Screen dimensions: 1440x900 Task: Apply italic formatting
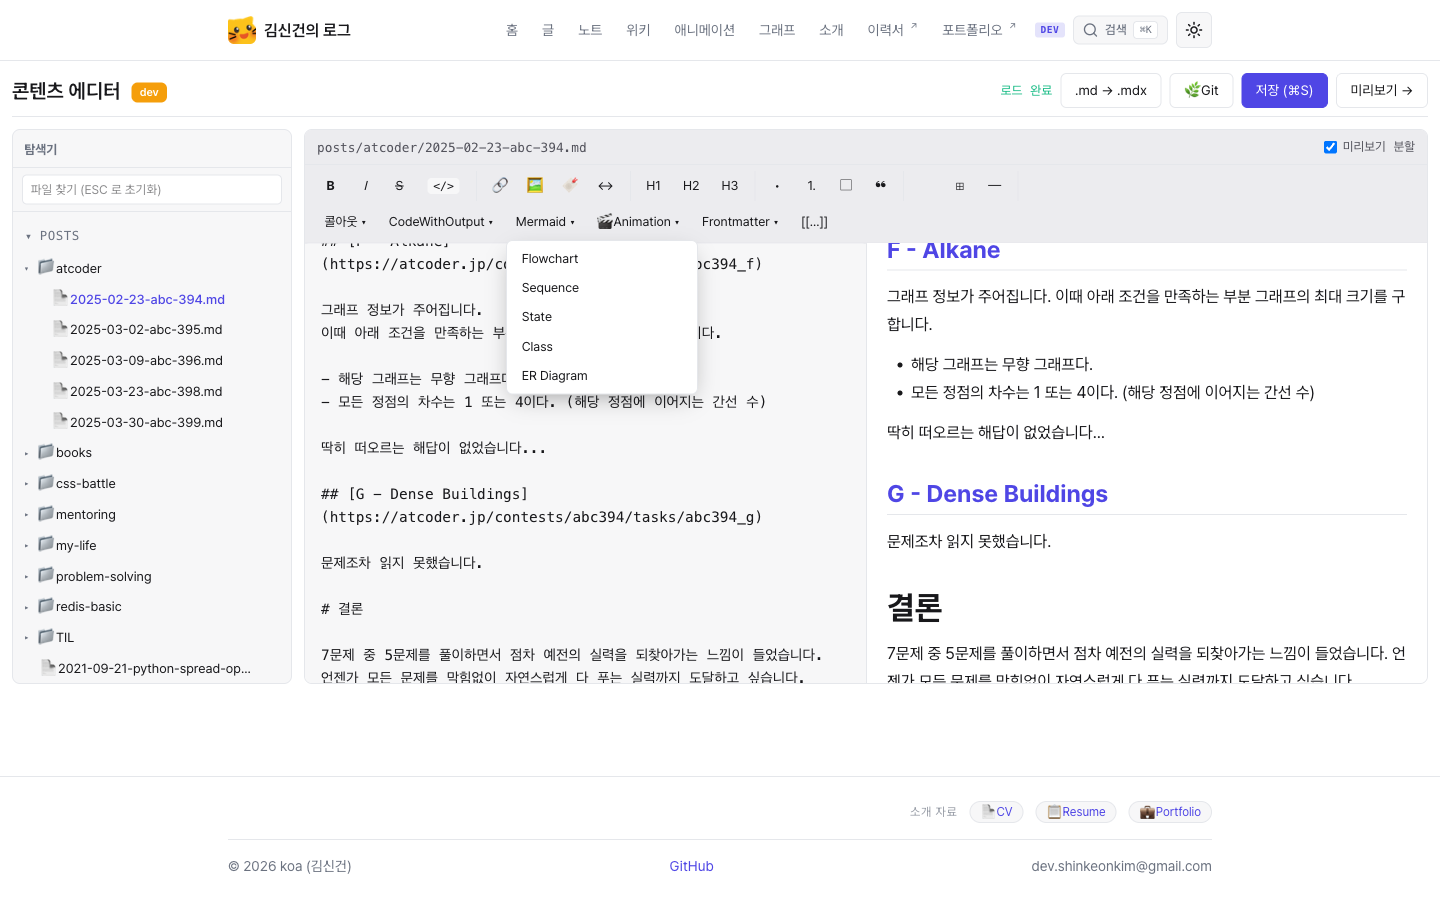366,186
